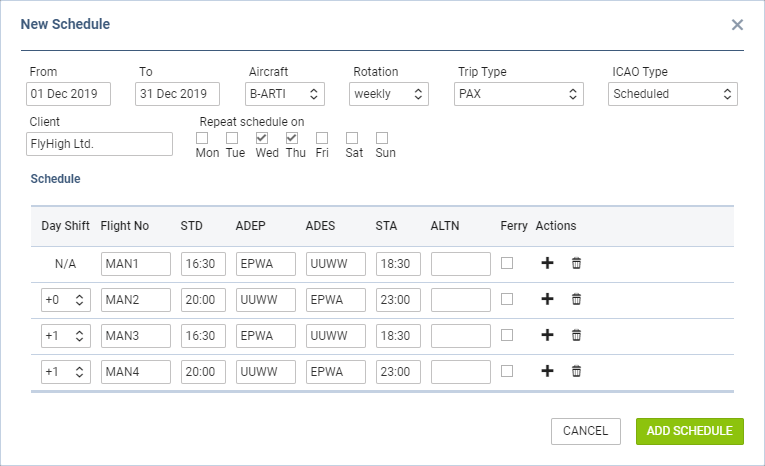Mark MAN4 flight as Ferry
Image resolution: width=765 pixels, height=466 pixels.
(x=507, y=371)
